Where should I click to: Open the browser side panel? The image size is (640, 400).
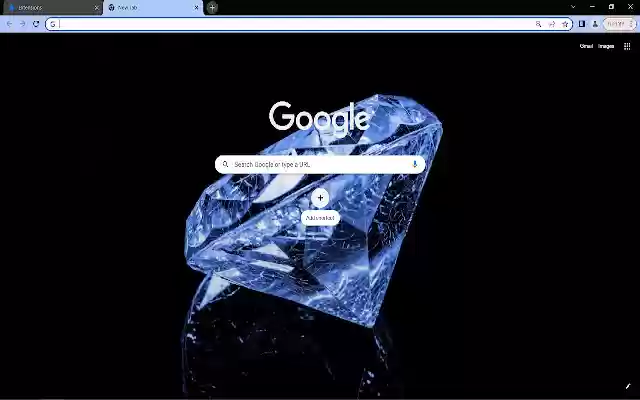click(x=582, y=24)
